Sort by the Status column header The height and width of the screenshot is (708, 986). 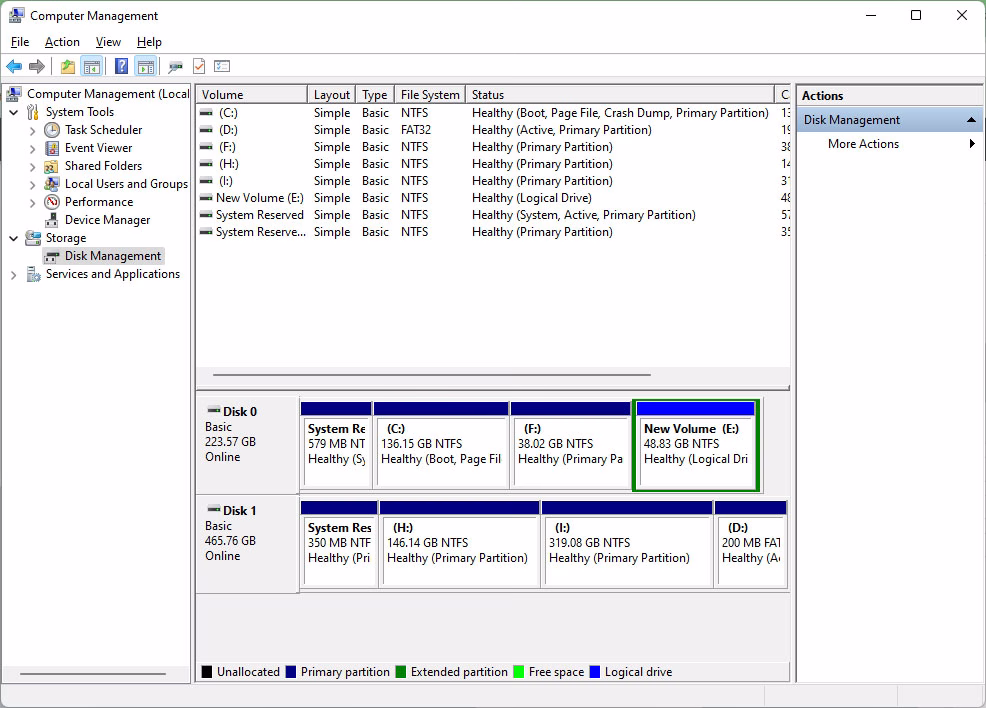619,94
